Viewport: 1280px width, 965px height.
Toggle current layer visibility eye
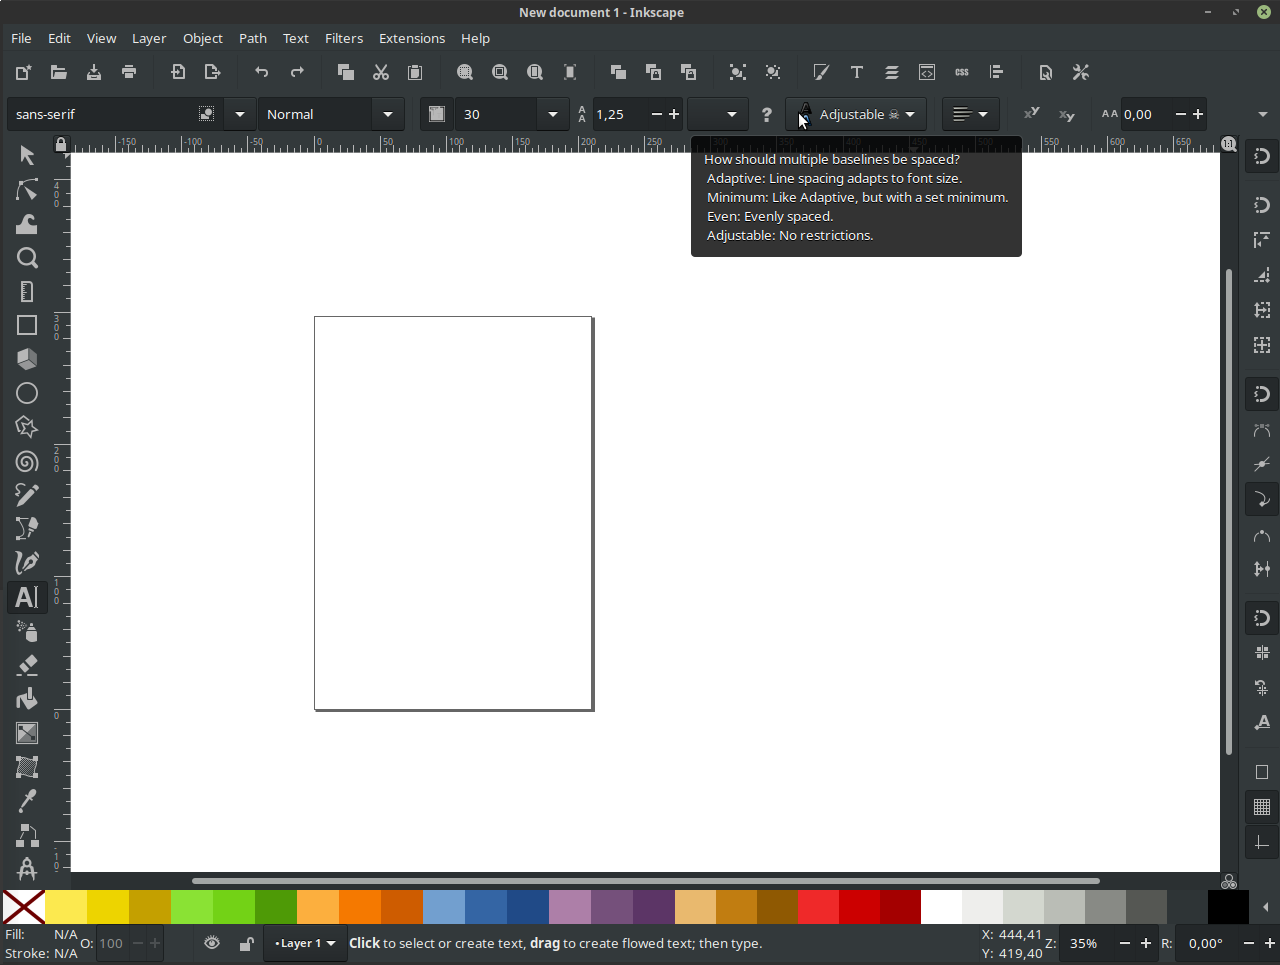tap(212, 943)
